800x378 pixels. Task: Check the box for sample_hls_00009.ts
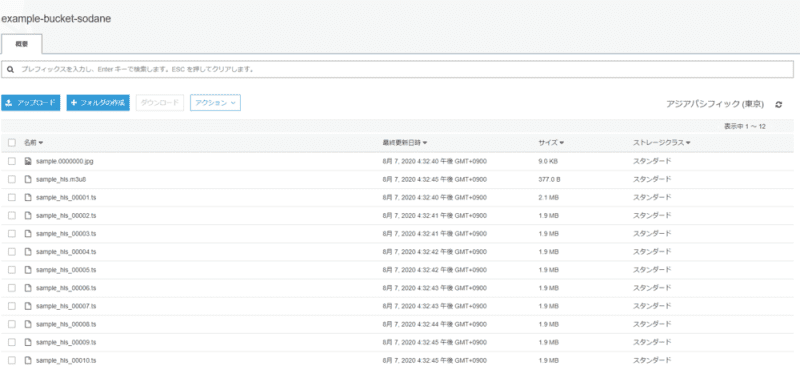pos(12,342)
